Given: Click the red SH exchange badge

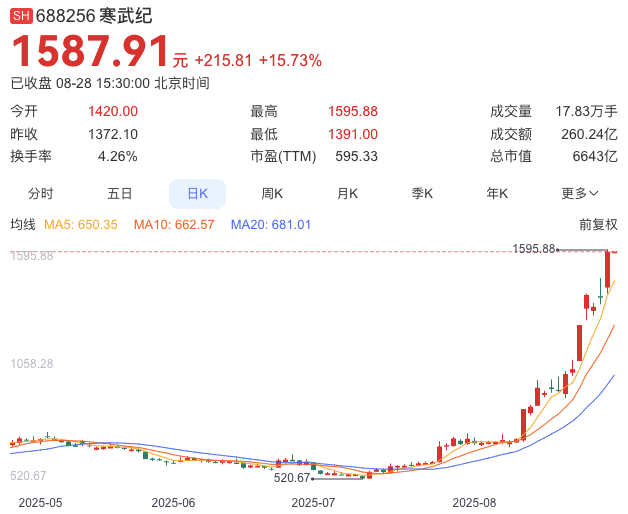Looking at the screenshot, I should (21, 16).
